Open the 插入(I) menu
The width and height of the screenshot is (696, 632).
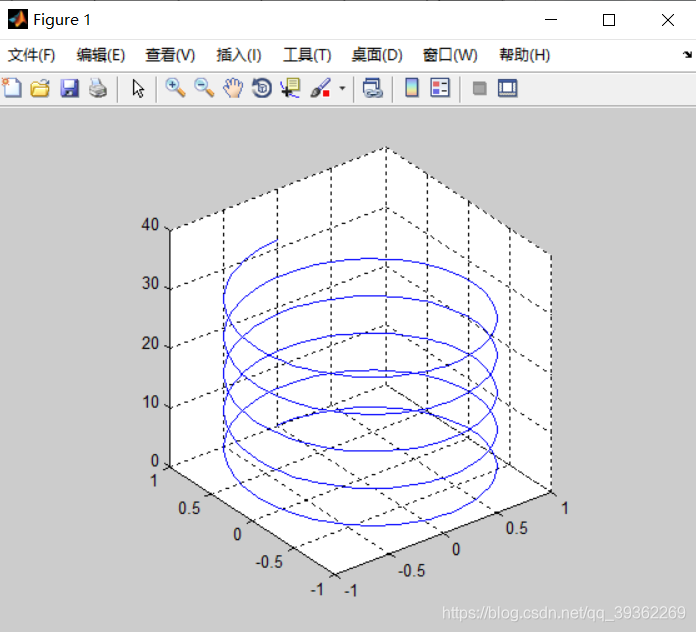click(x=239, y=55)
